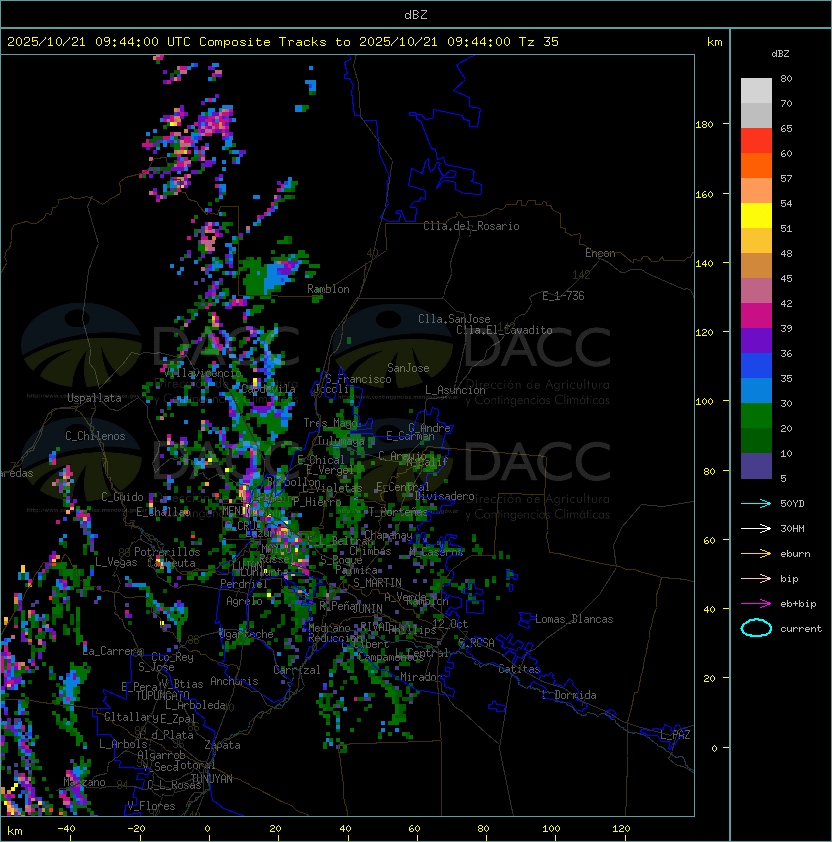Select the bright green 20-30 dBZ color band
This screenshot has width=832, height=842.
756,416
